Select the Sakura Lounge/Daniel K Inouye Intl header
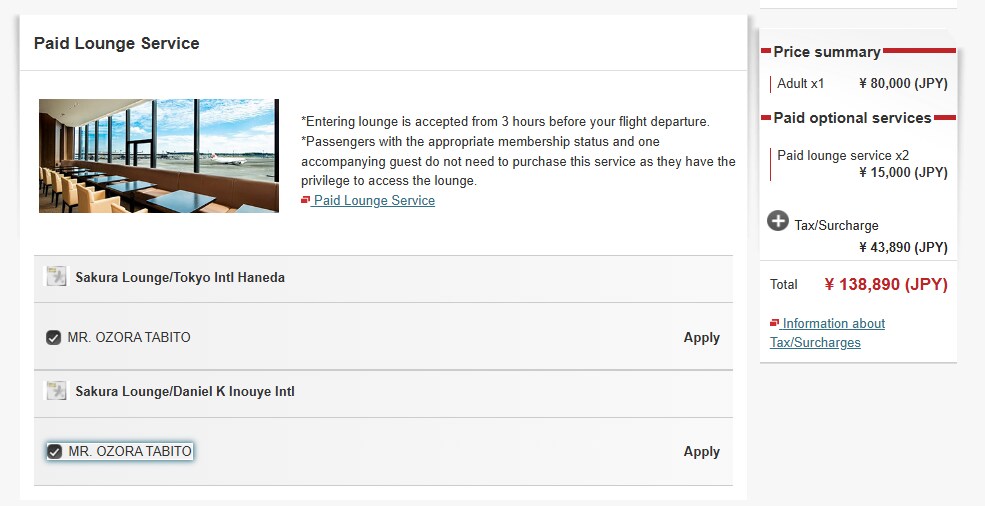Screen dimensions: 985x506 (x=185, y=391)
